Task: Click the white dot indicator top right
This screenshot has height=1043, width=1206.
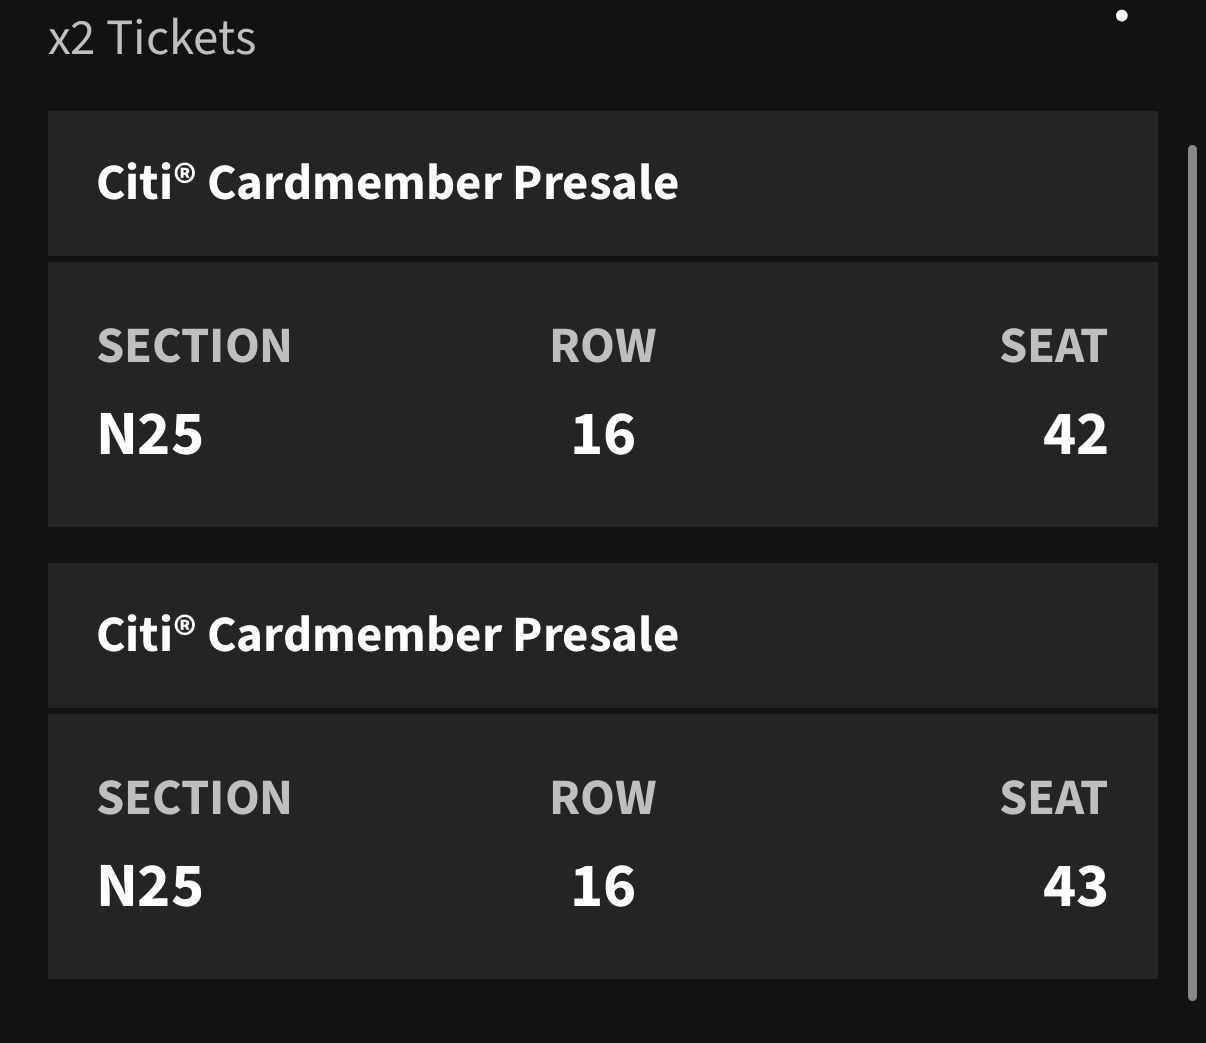Action: pos(1122,15)
